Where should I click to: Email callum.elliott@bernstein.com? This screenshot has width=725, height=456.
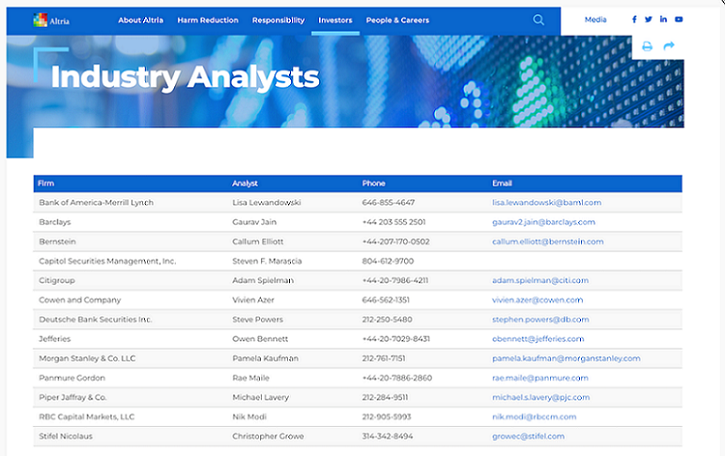(547, 241)
